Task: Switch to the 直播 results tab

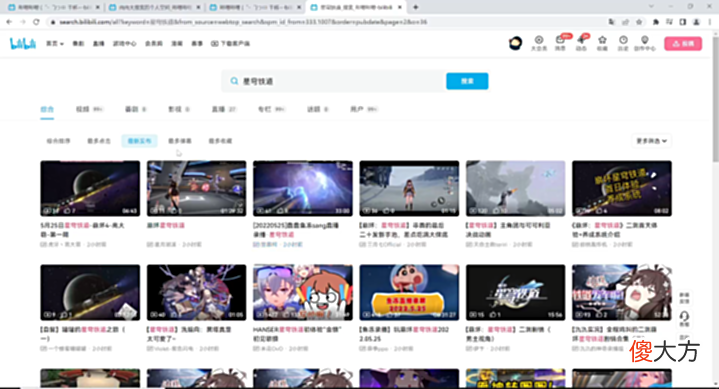Action: 223,109
